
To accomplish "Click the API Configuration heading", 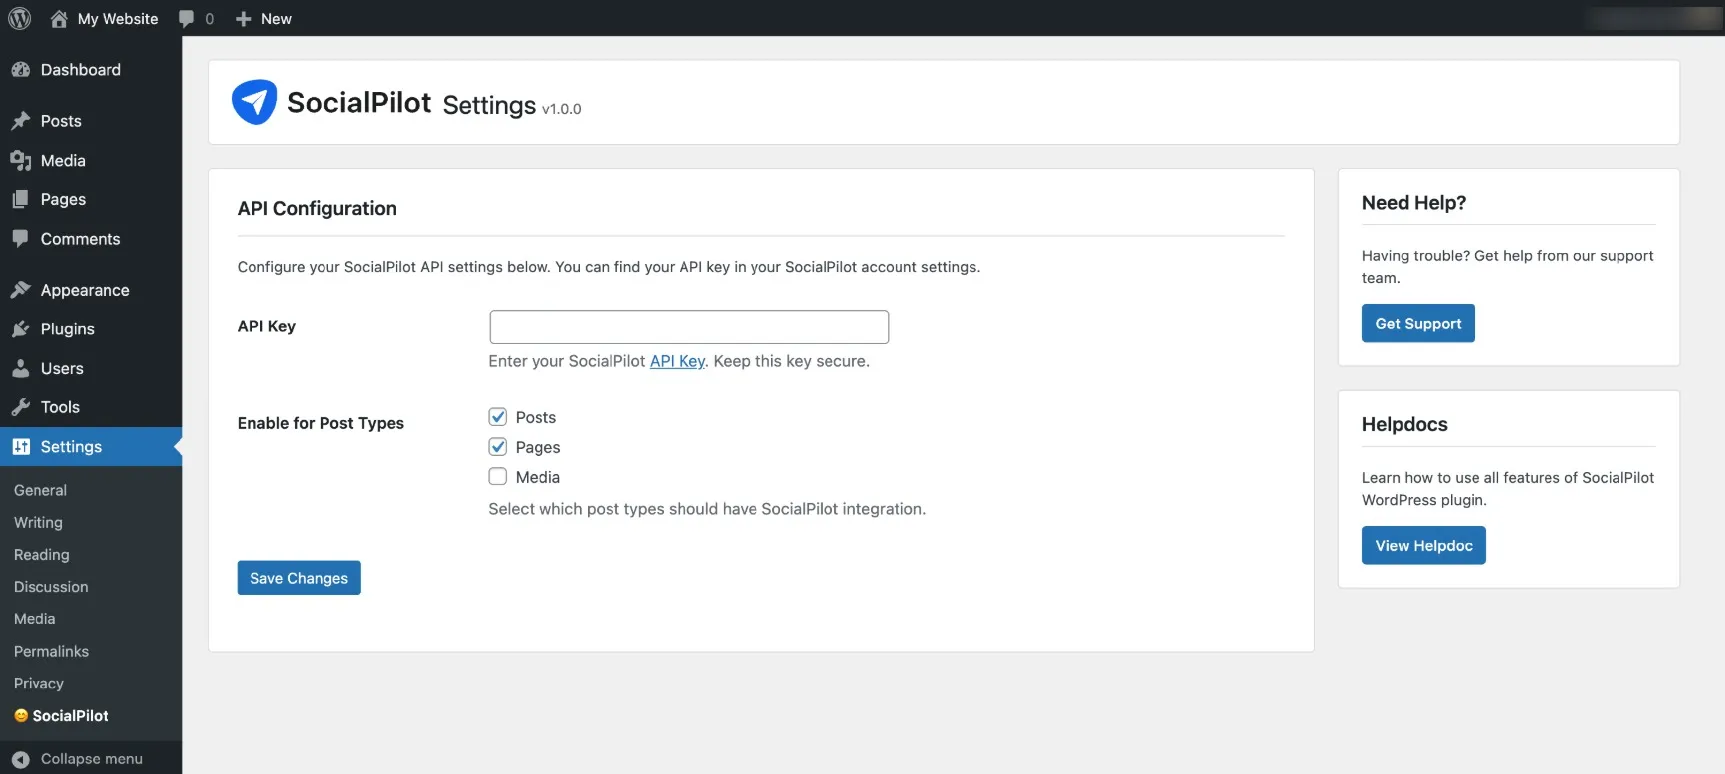I will [317, 208].
